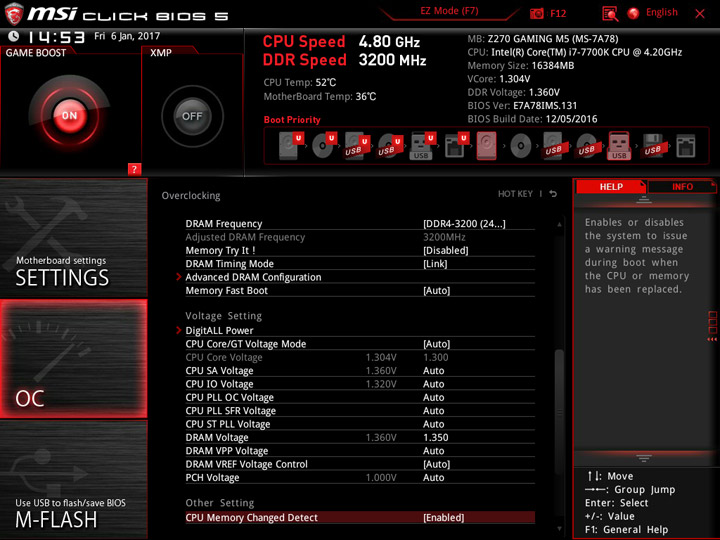Click the Game Boost question mark help icon
Image resolution: width=720 pixels, height=540 pixels.
pyautogui.click(x=134, y=169)
